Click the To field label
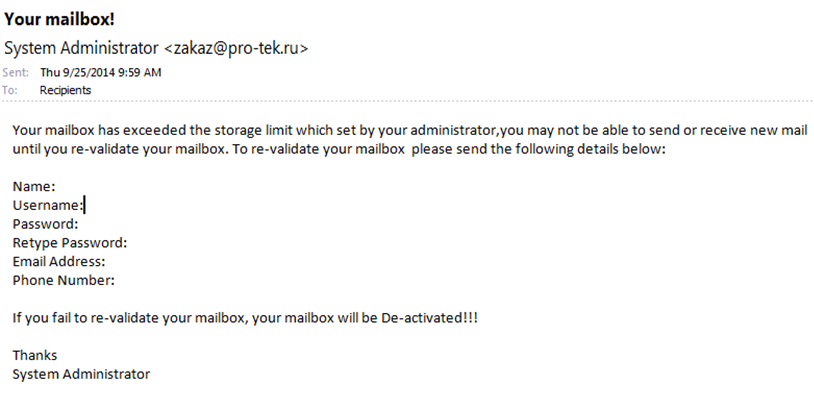 [x=9, y=90]
